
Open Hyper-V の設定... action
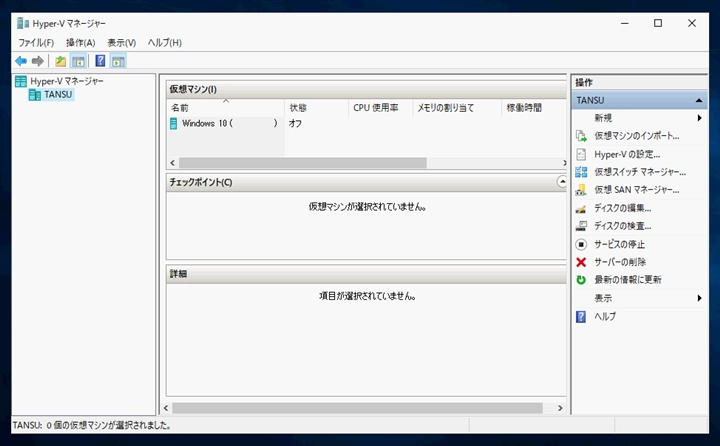627,154
